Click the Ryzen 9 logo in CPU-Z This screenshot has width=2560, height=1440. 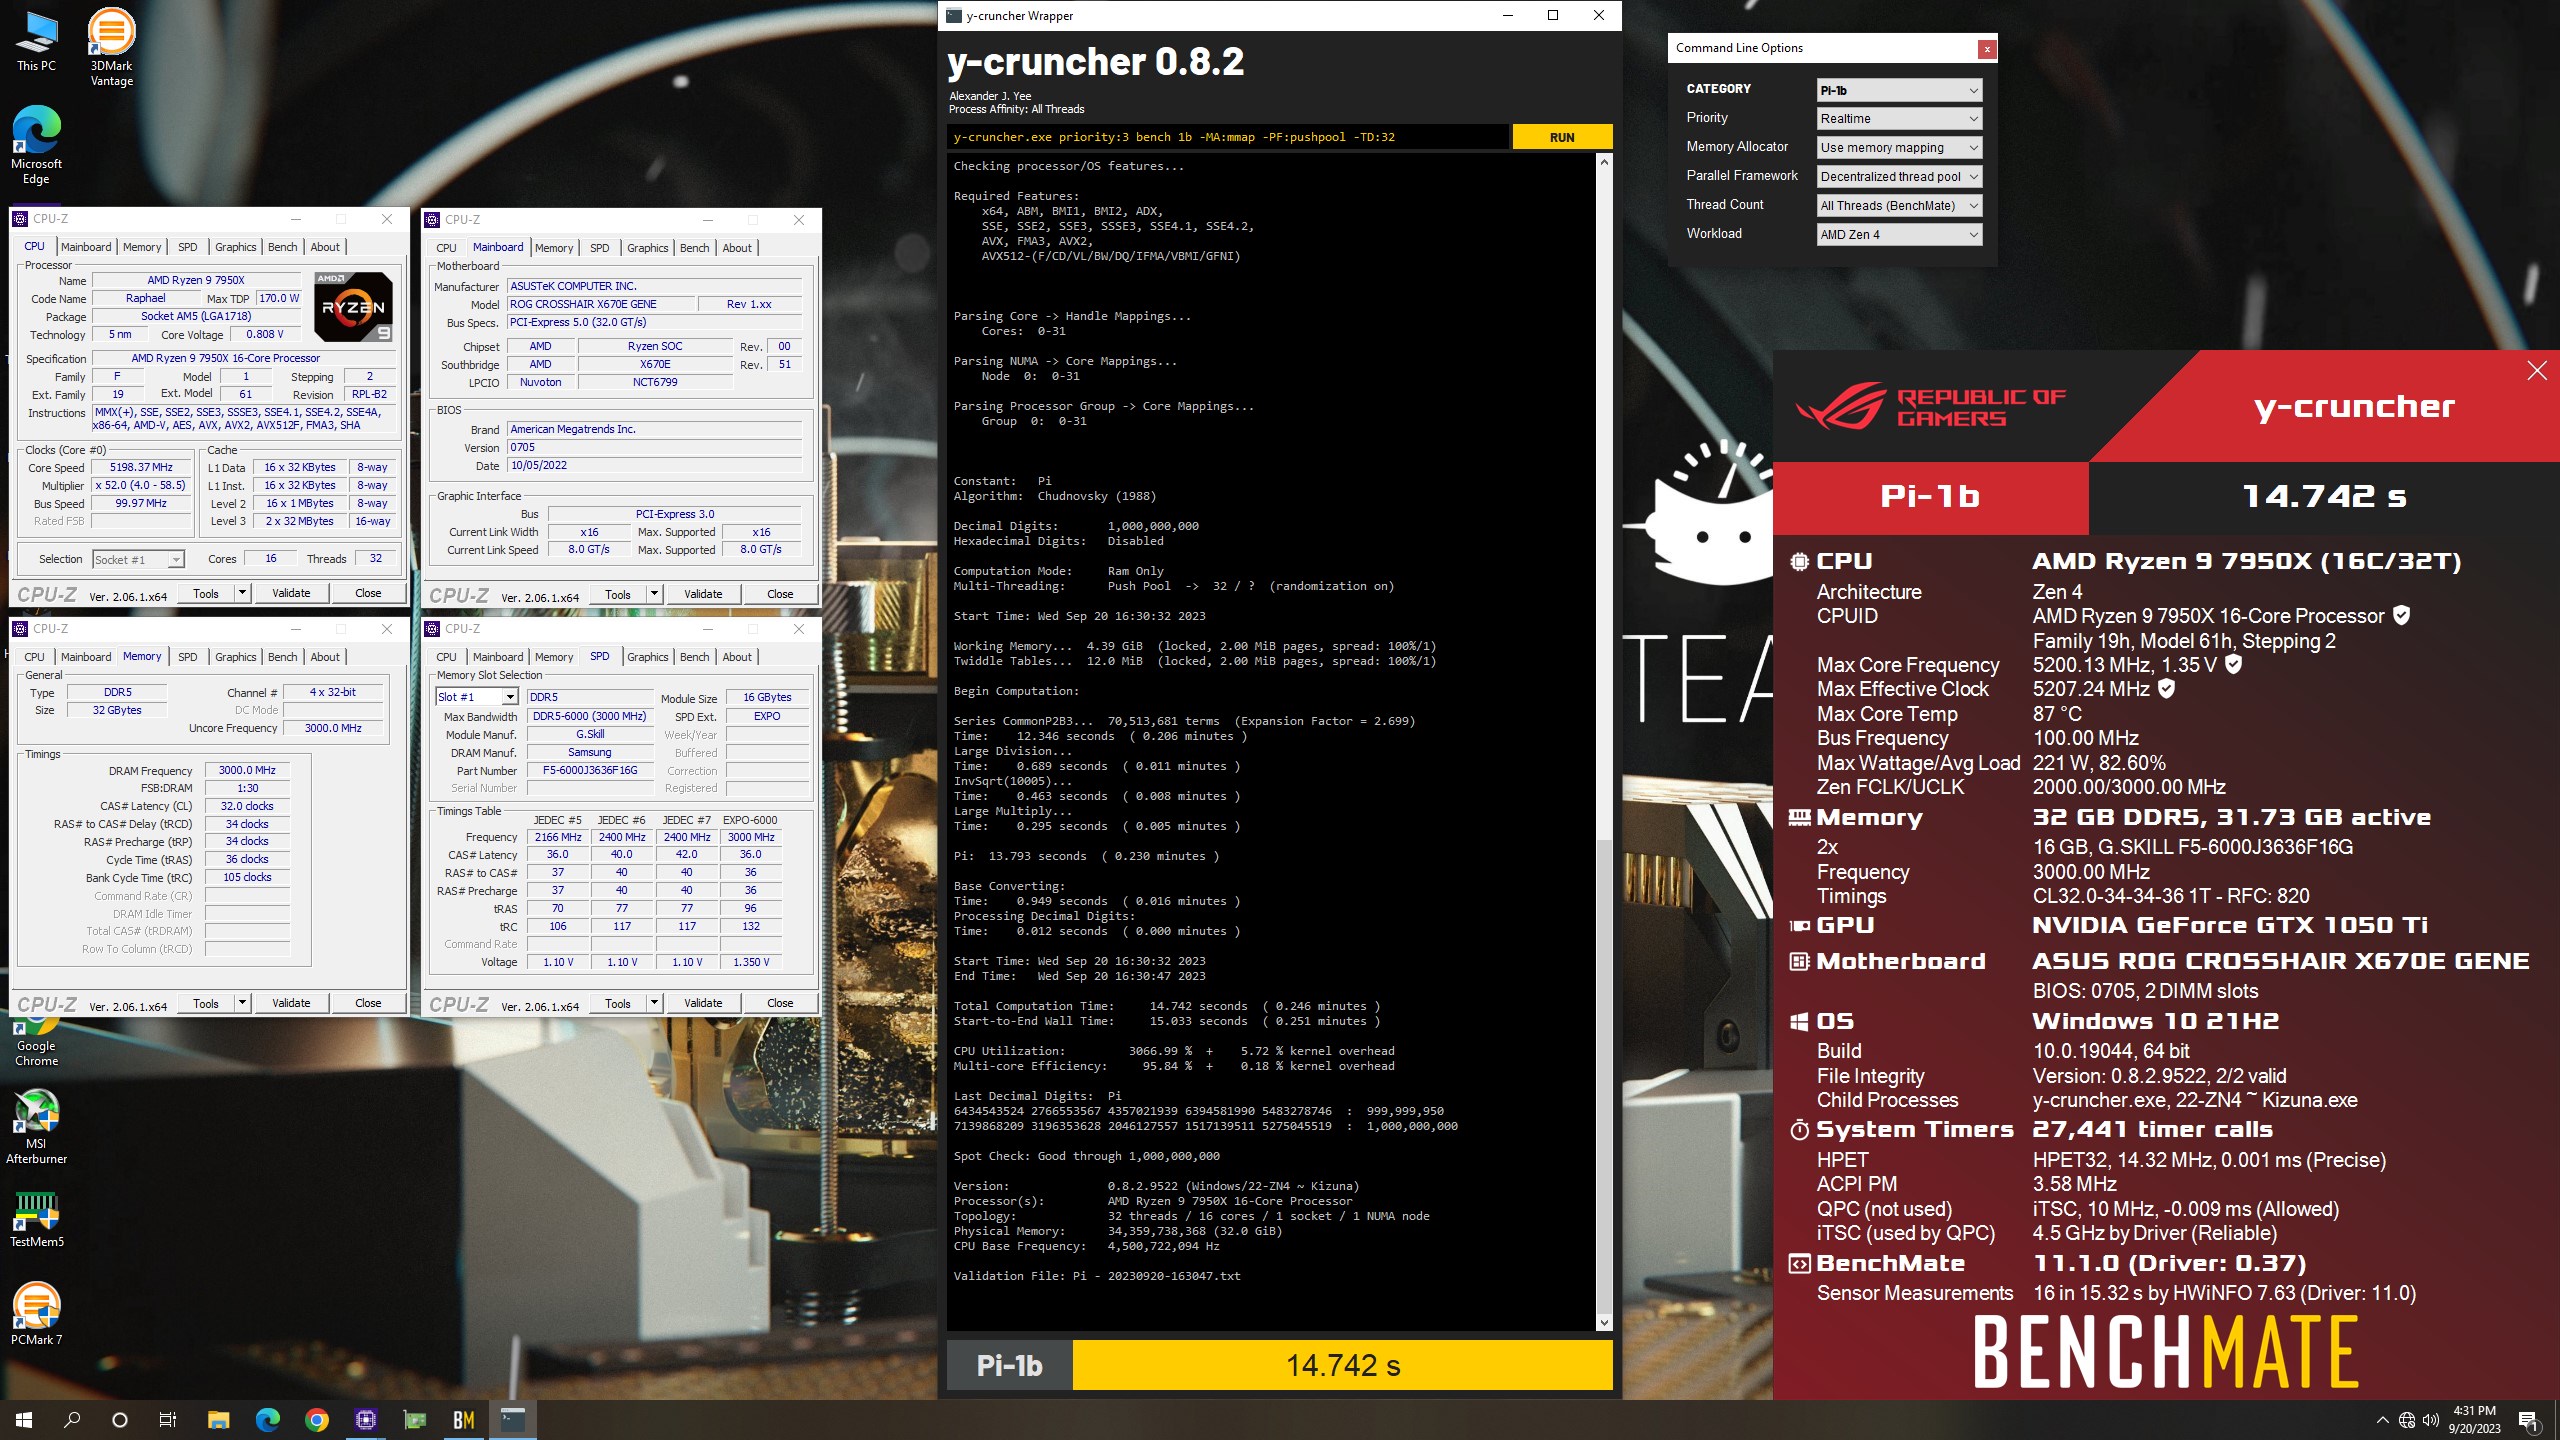point(353,306)
